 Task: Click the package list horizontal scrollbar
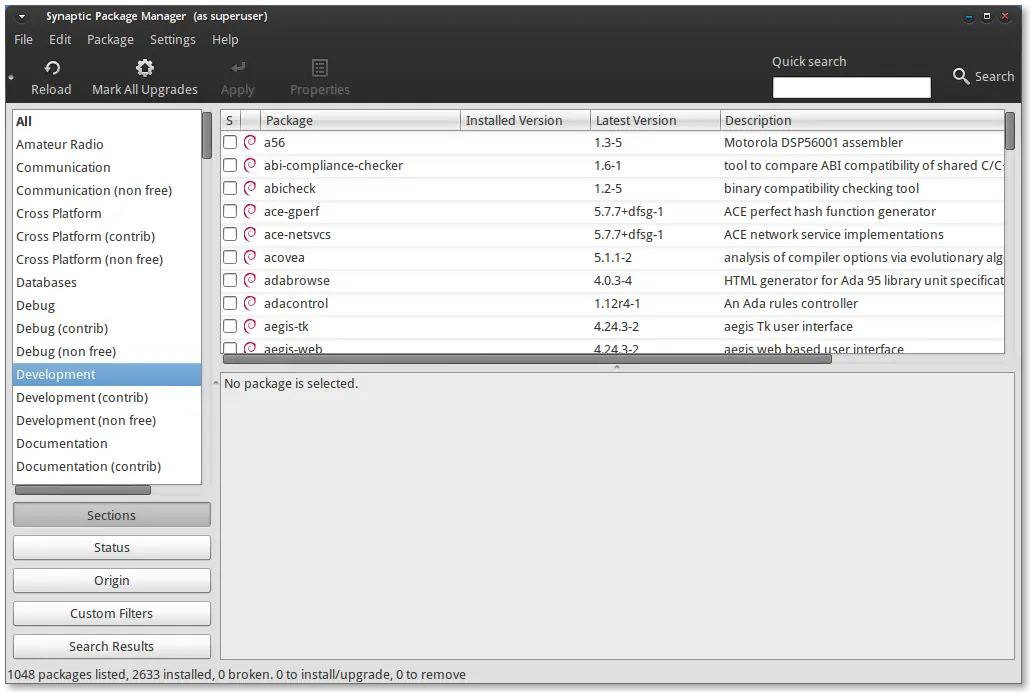coord(527,359)
